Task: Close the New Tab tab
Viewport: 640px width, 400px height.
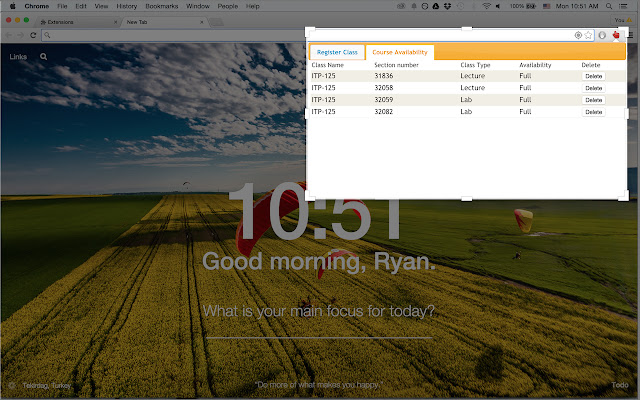Action: [202, 22]
